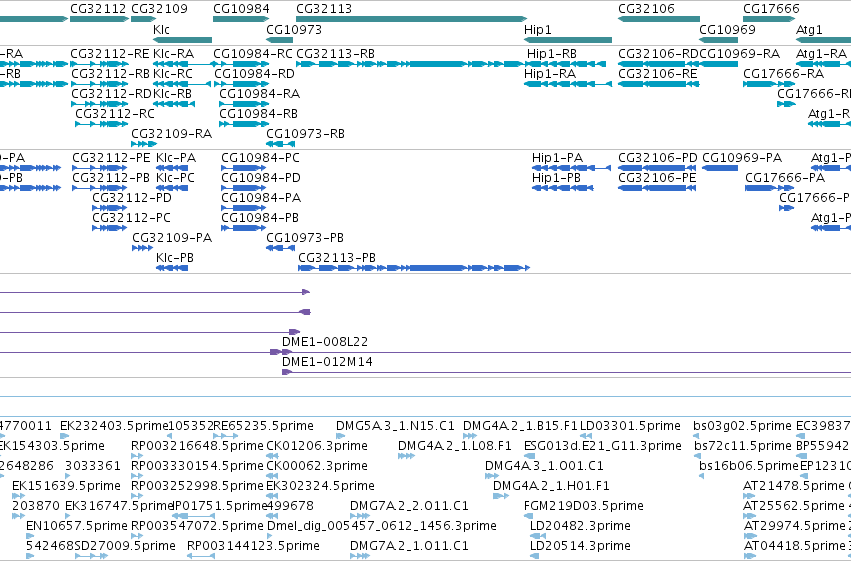This screenshot has height=561, width=851.
Task: Click the CG17666 gene label
Action: click(771, 9)
